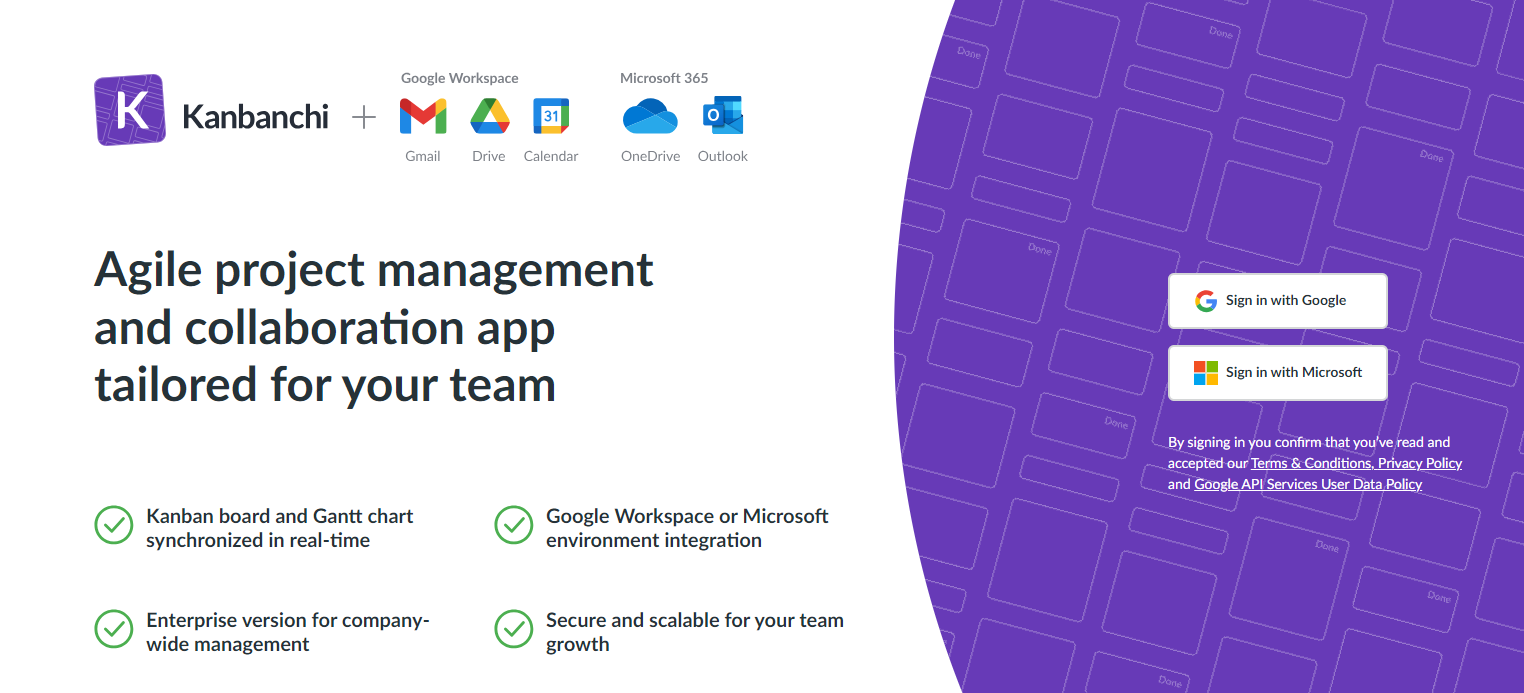Click the OneDrive text label

coord(650,156)
